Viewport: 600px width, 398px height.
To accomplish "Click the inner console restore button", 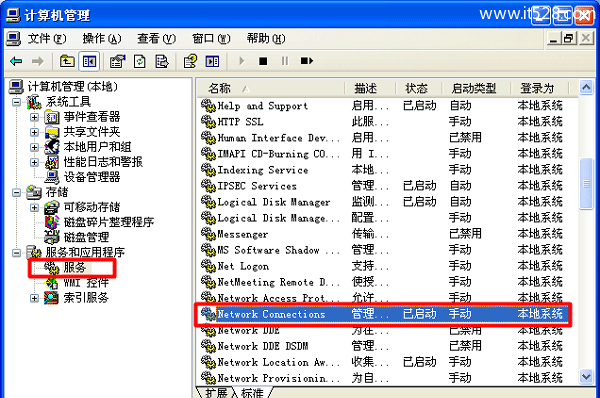I will click(569, 38).
